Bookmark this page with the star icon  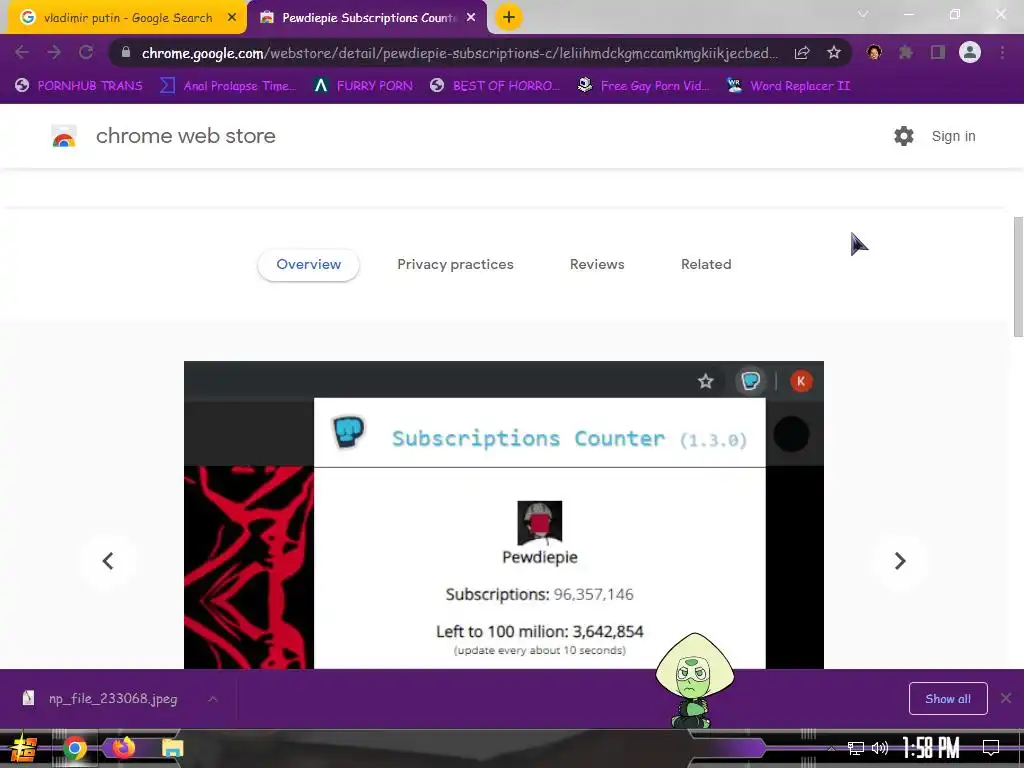[834, 52]
